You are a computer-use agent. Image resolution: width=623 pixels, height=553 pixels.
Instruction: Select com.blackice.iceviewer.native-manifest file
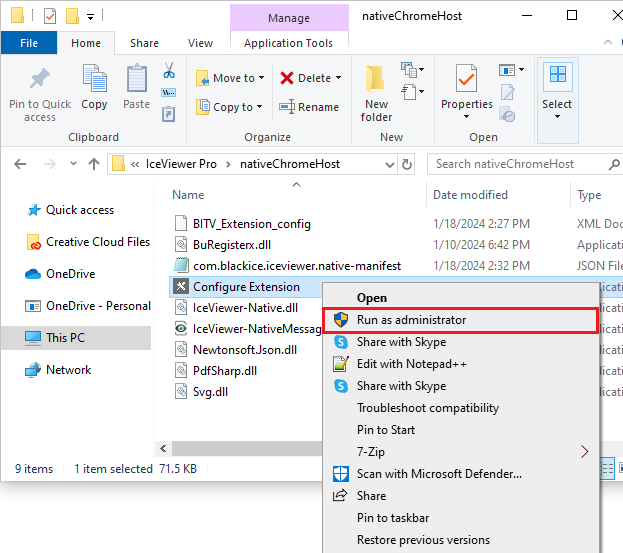(297, 265)
